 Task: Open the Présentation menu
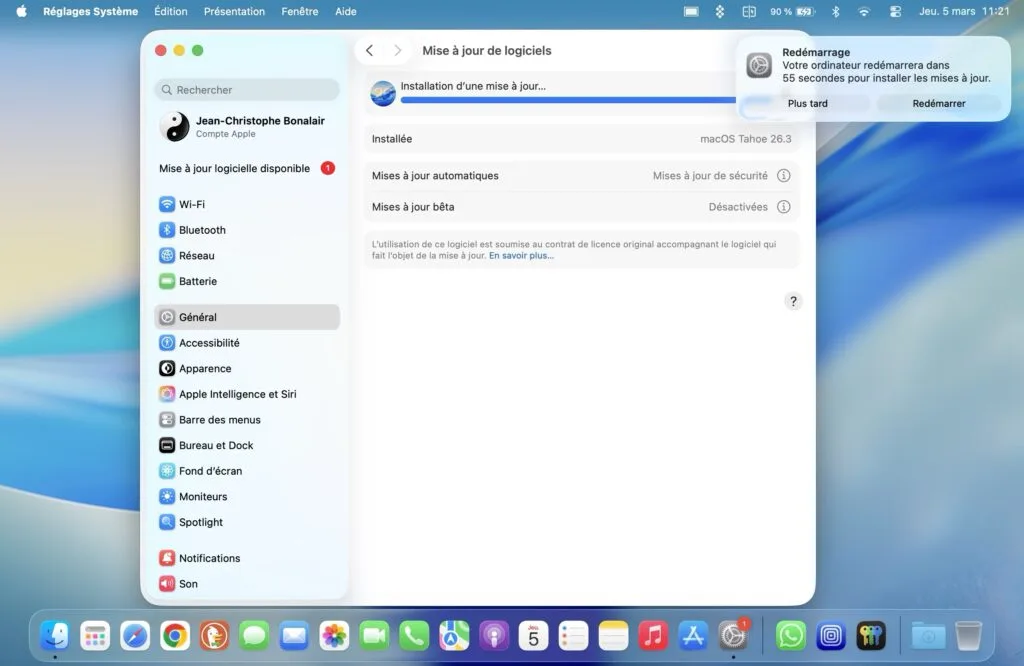[234, 11]
